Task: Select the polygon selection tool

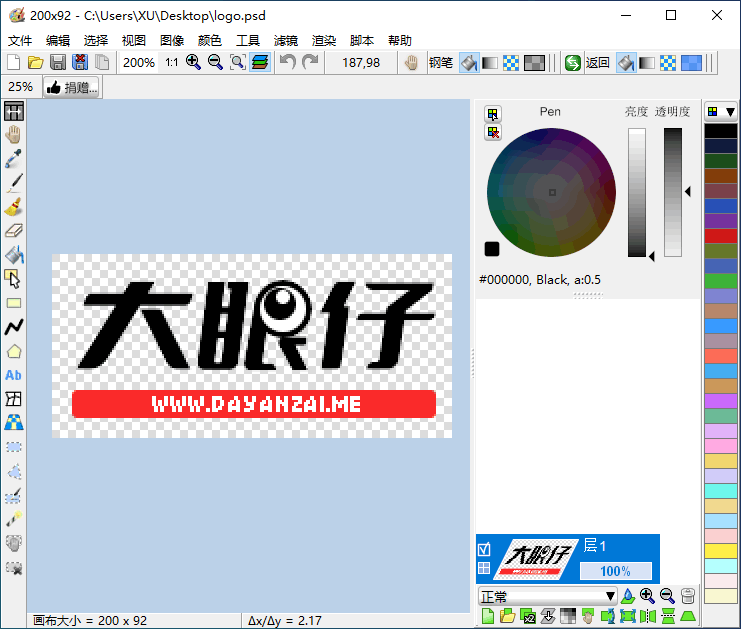Action: (14, 471)
